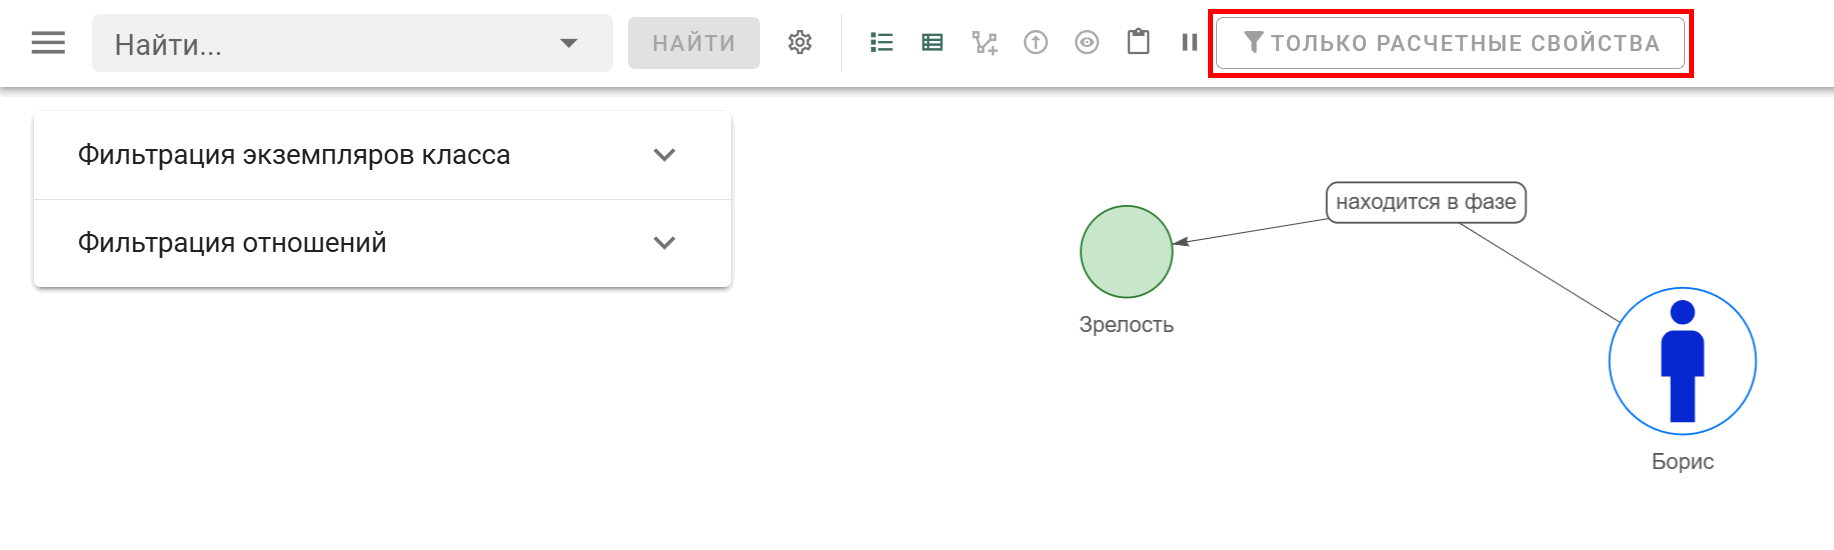The width and height of the screenshot is (1834, 550).
Task: Click the Борис node label text
Action: click(x=1682, y=462)
